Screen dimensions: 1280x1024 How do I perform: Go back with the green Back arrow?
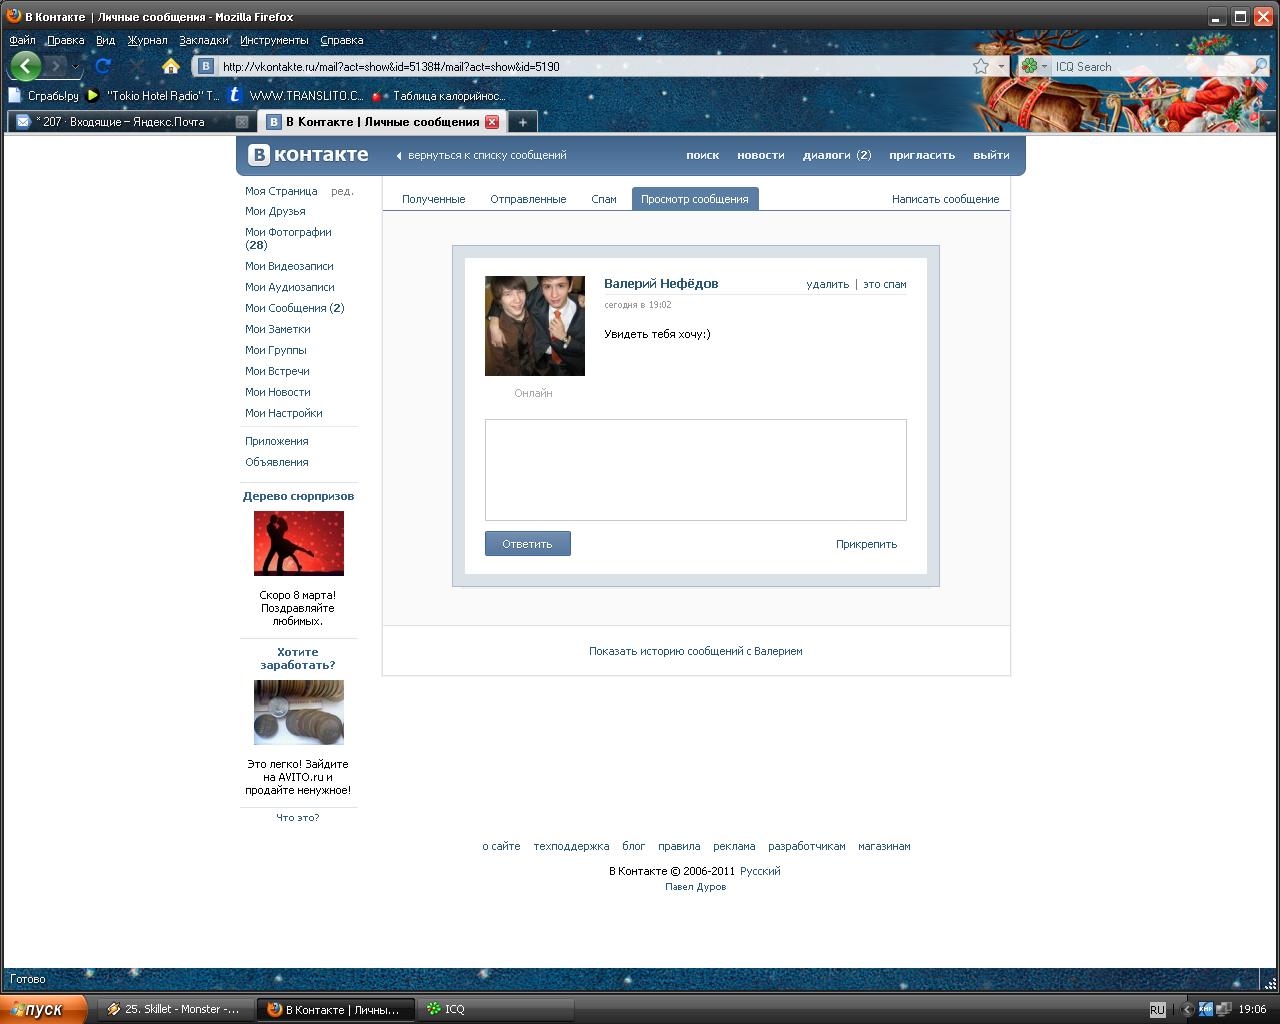(x=26, y=66)
